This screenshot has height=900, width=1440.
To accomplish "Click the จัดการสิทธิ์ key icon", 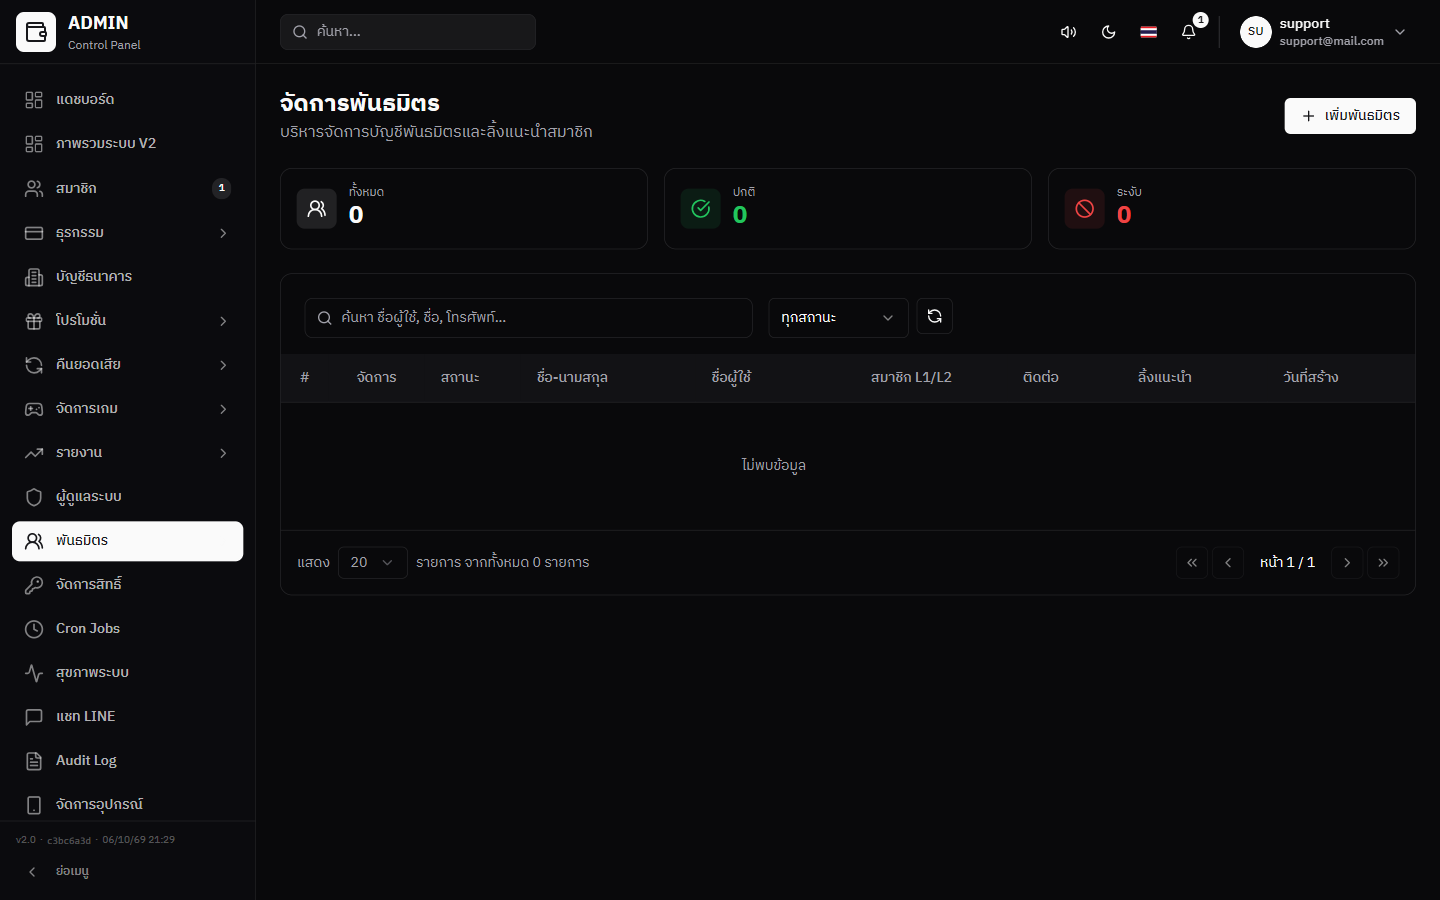I will (34, 585).
